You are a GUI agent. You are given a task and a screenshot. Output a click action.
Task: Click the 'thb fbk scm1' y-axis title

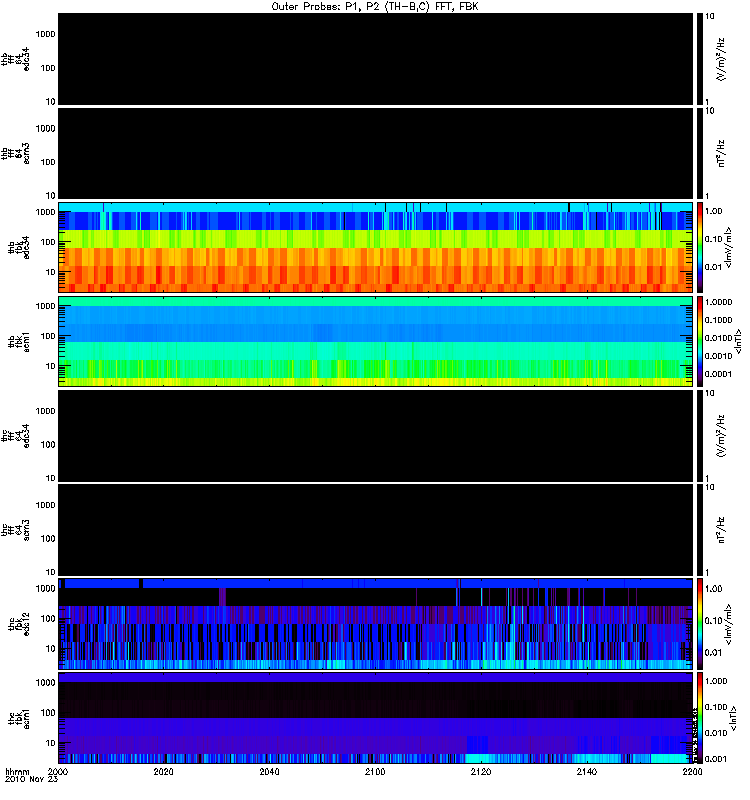pos(19,341)
